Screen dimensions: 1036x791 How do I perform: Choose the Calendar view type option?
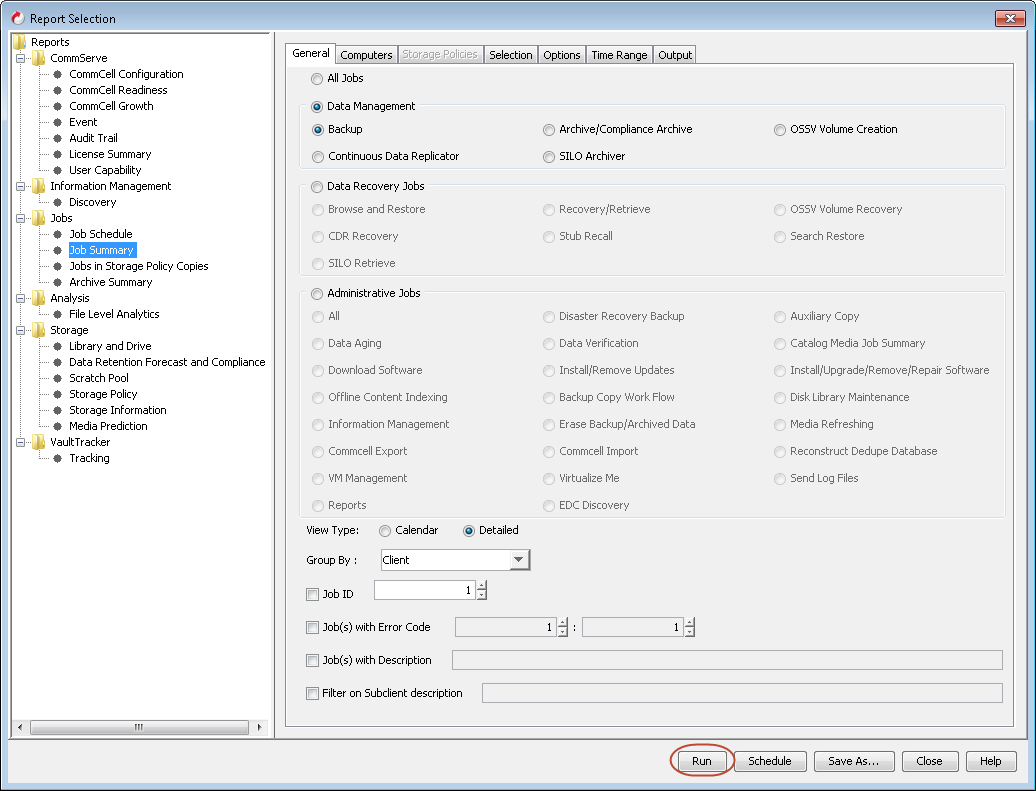click(385, 531)
